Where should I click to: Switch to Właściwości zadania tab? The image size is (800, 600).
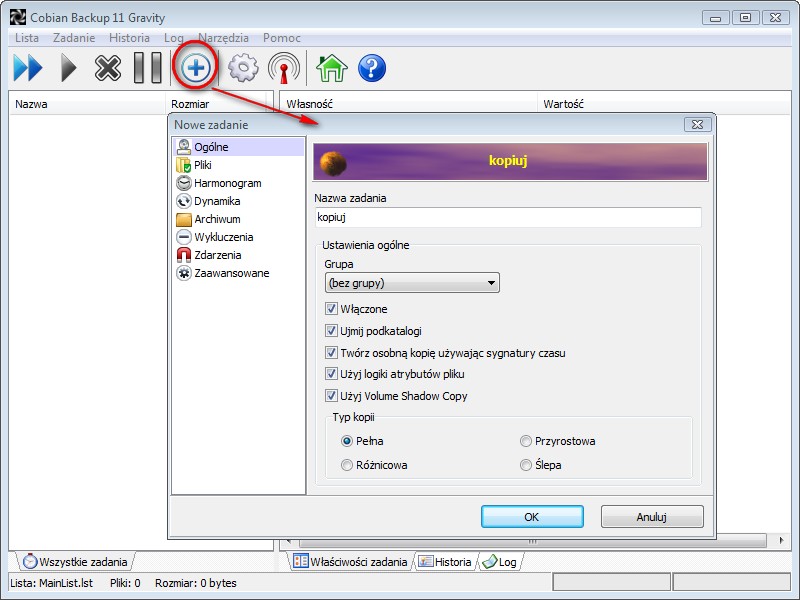(351, 562)
